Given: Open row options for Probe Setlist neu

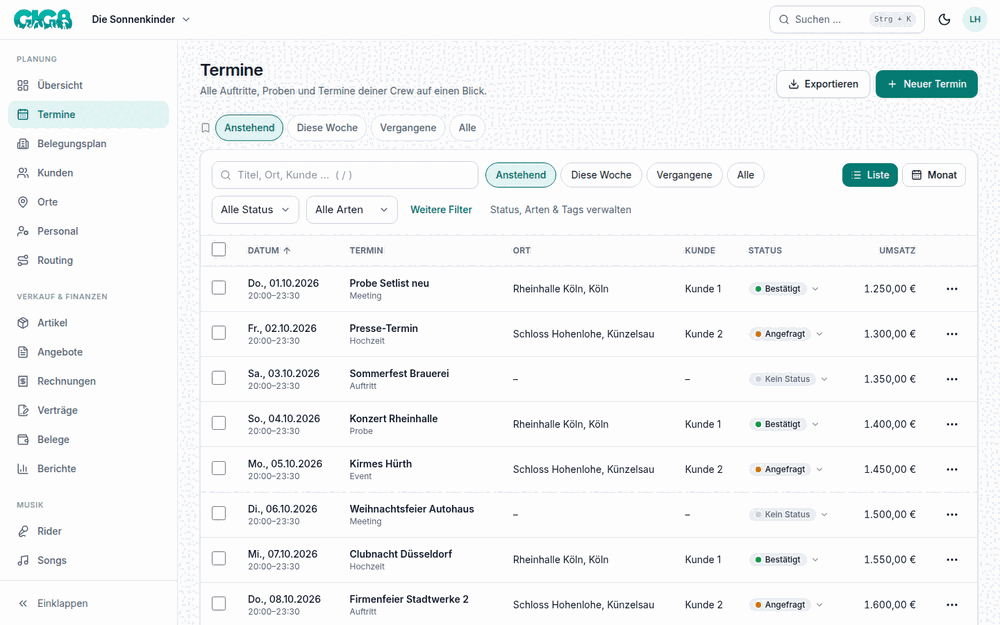Looking at the screenshot, I should pos(952,289).
